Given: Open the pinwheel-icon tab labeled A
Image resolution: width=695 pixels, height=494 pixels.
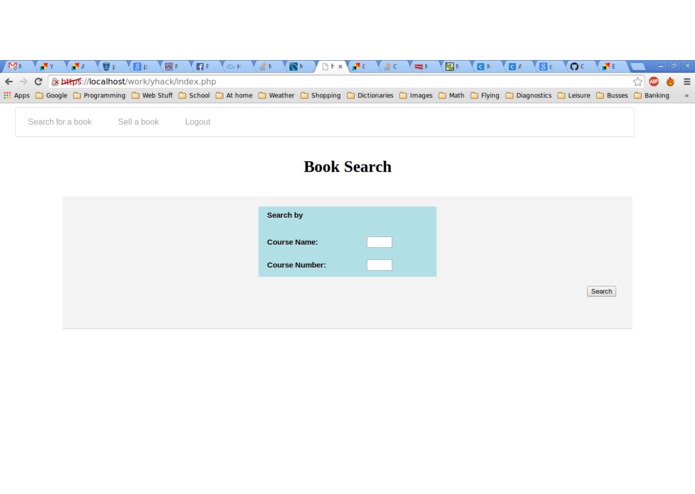Looking at the screenshot, I should (78, 66).
